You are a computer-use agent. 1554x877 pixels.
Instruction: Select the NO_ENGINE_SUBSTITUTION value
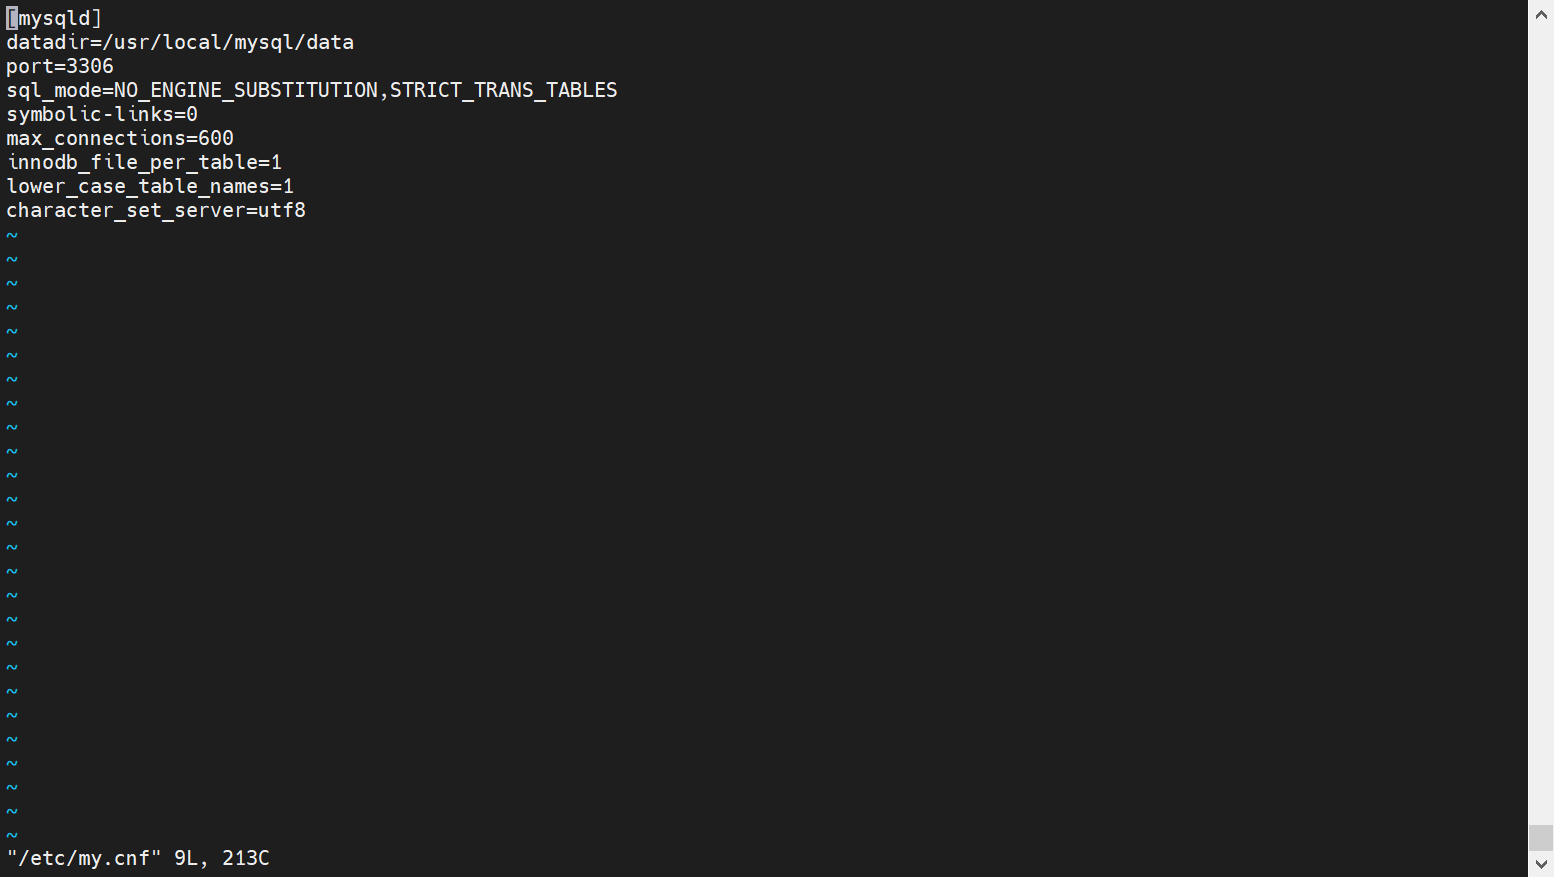(245, 90)
